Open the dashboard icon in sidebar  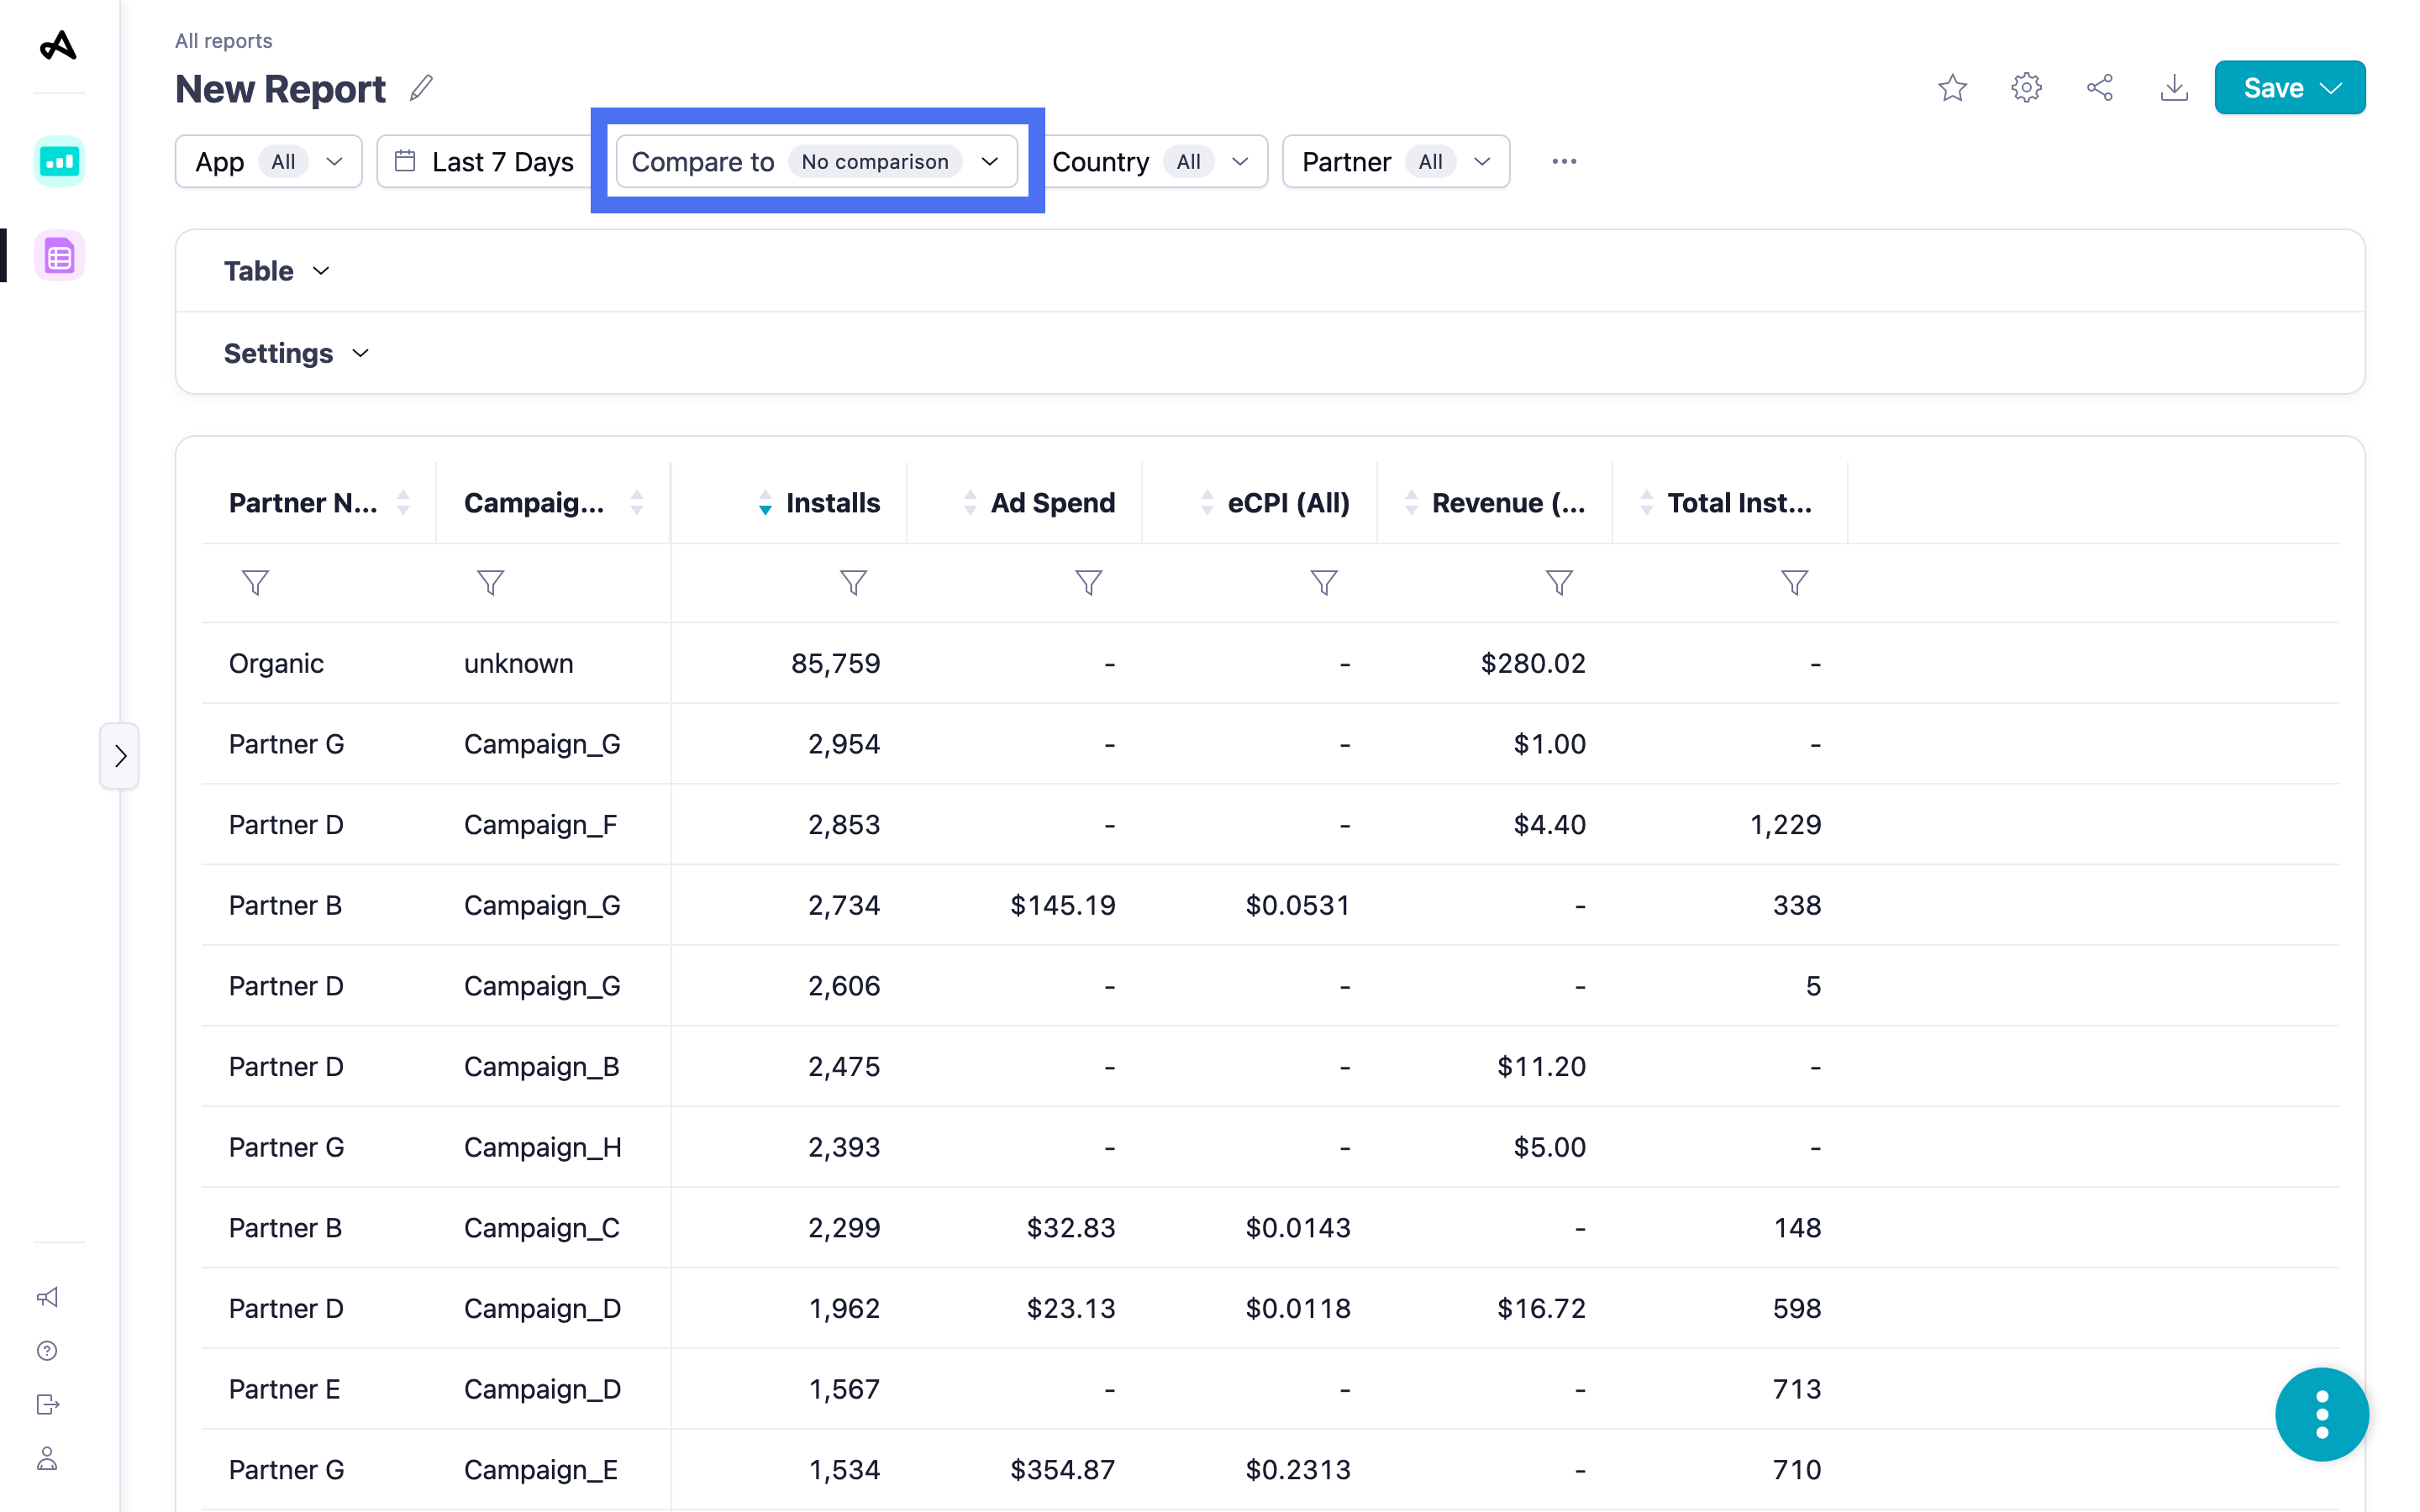tap(59, 161)
